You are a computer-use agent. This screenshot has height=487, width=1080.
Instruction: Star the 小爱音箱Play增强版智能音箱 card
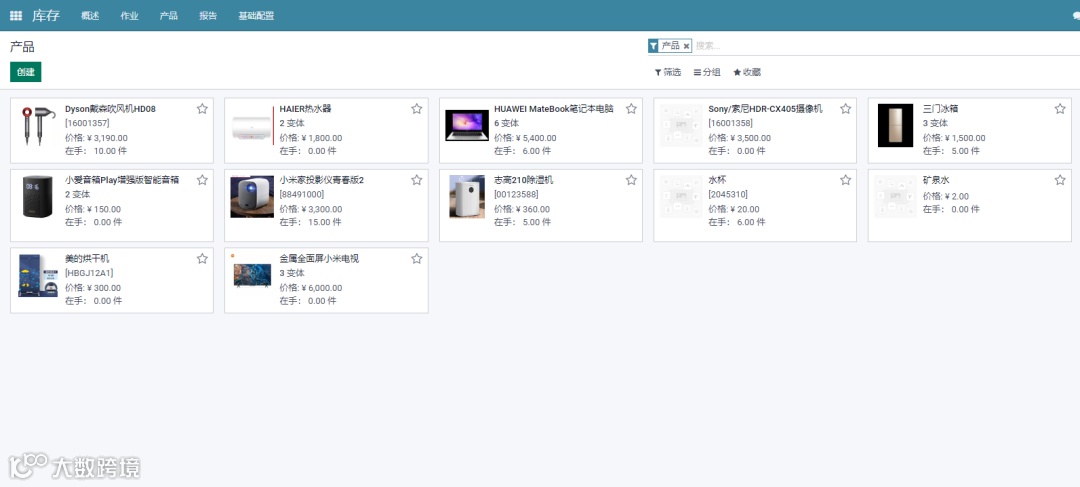pos(202,180)
